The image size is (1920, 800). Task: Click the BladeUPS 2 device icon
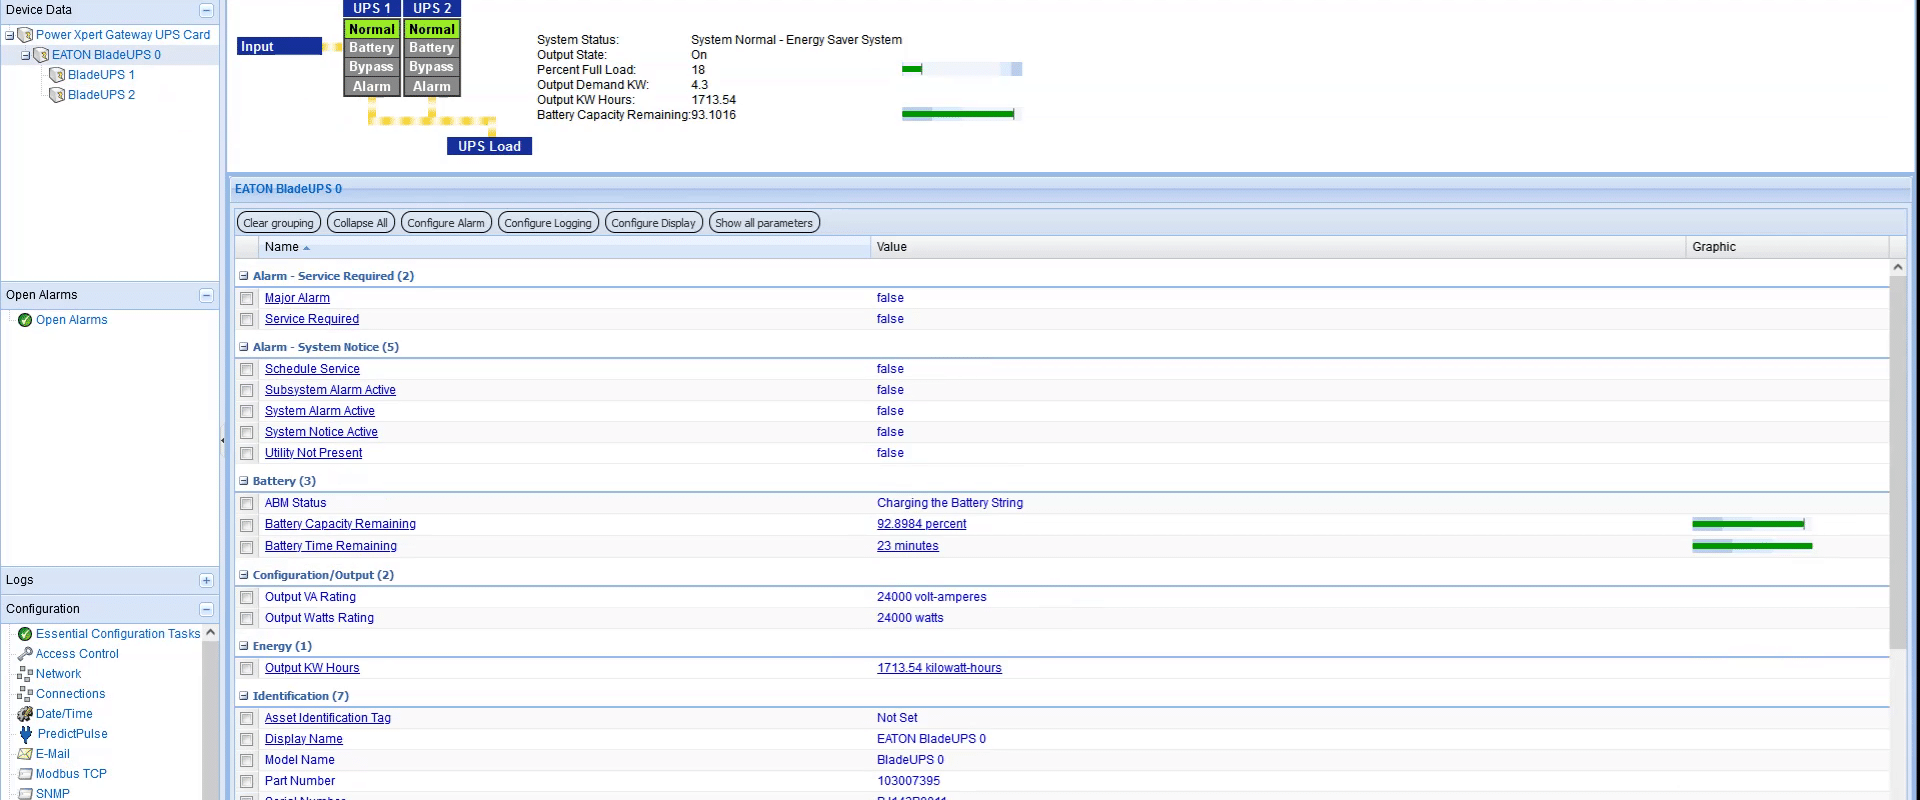pos(57,95)
